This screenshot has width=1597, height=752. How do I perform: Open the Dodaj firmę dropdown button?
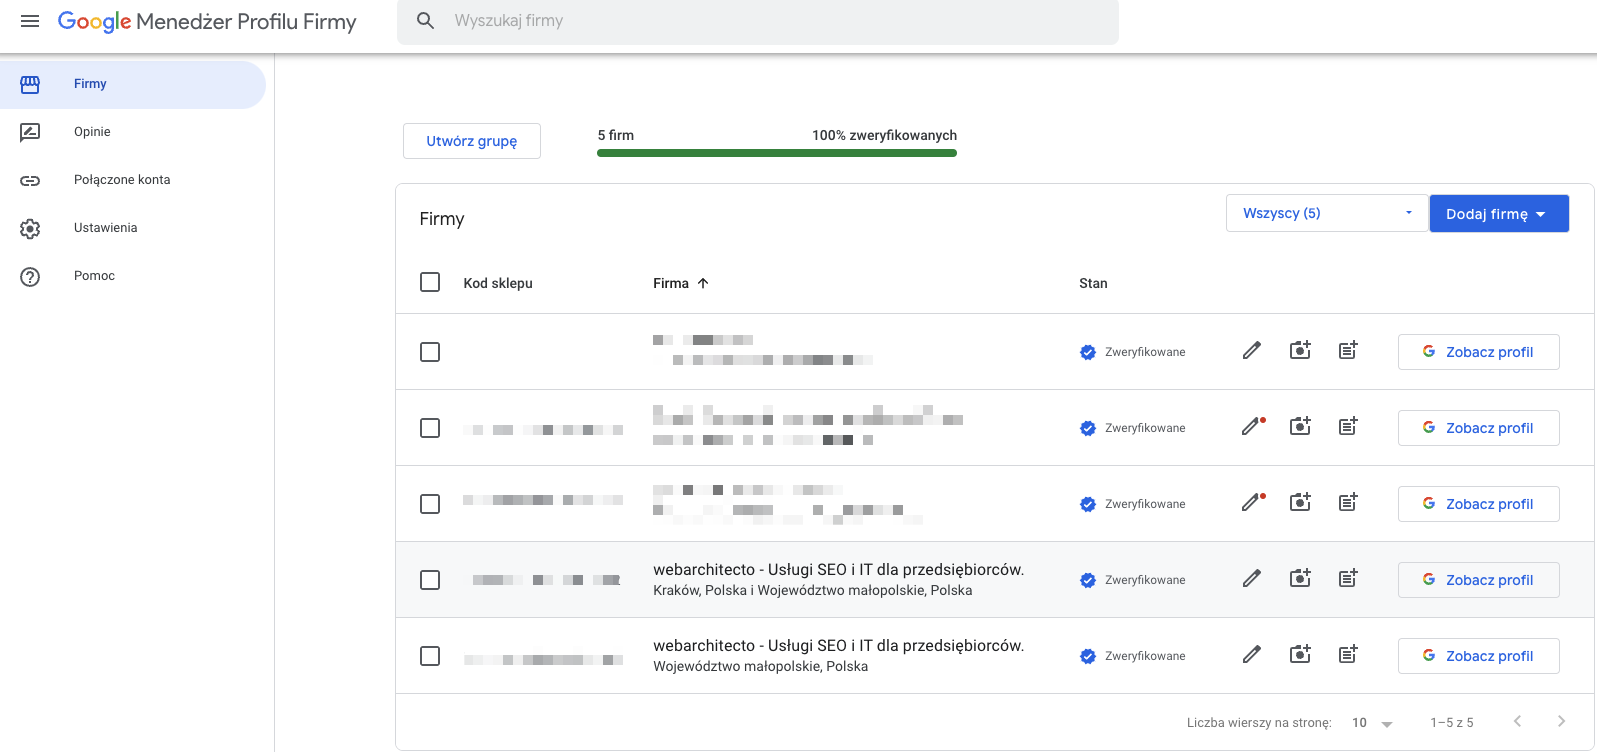point(1498,214)
